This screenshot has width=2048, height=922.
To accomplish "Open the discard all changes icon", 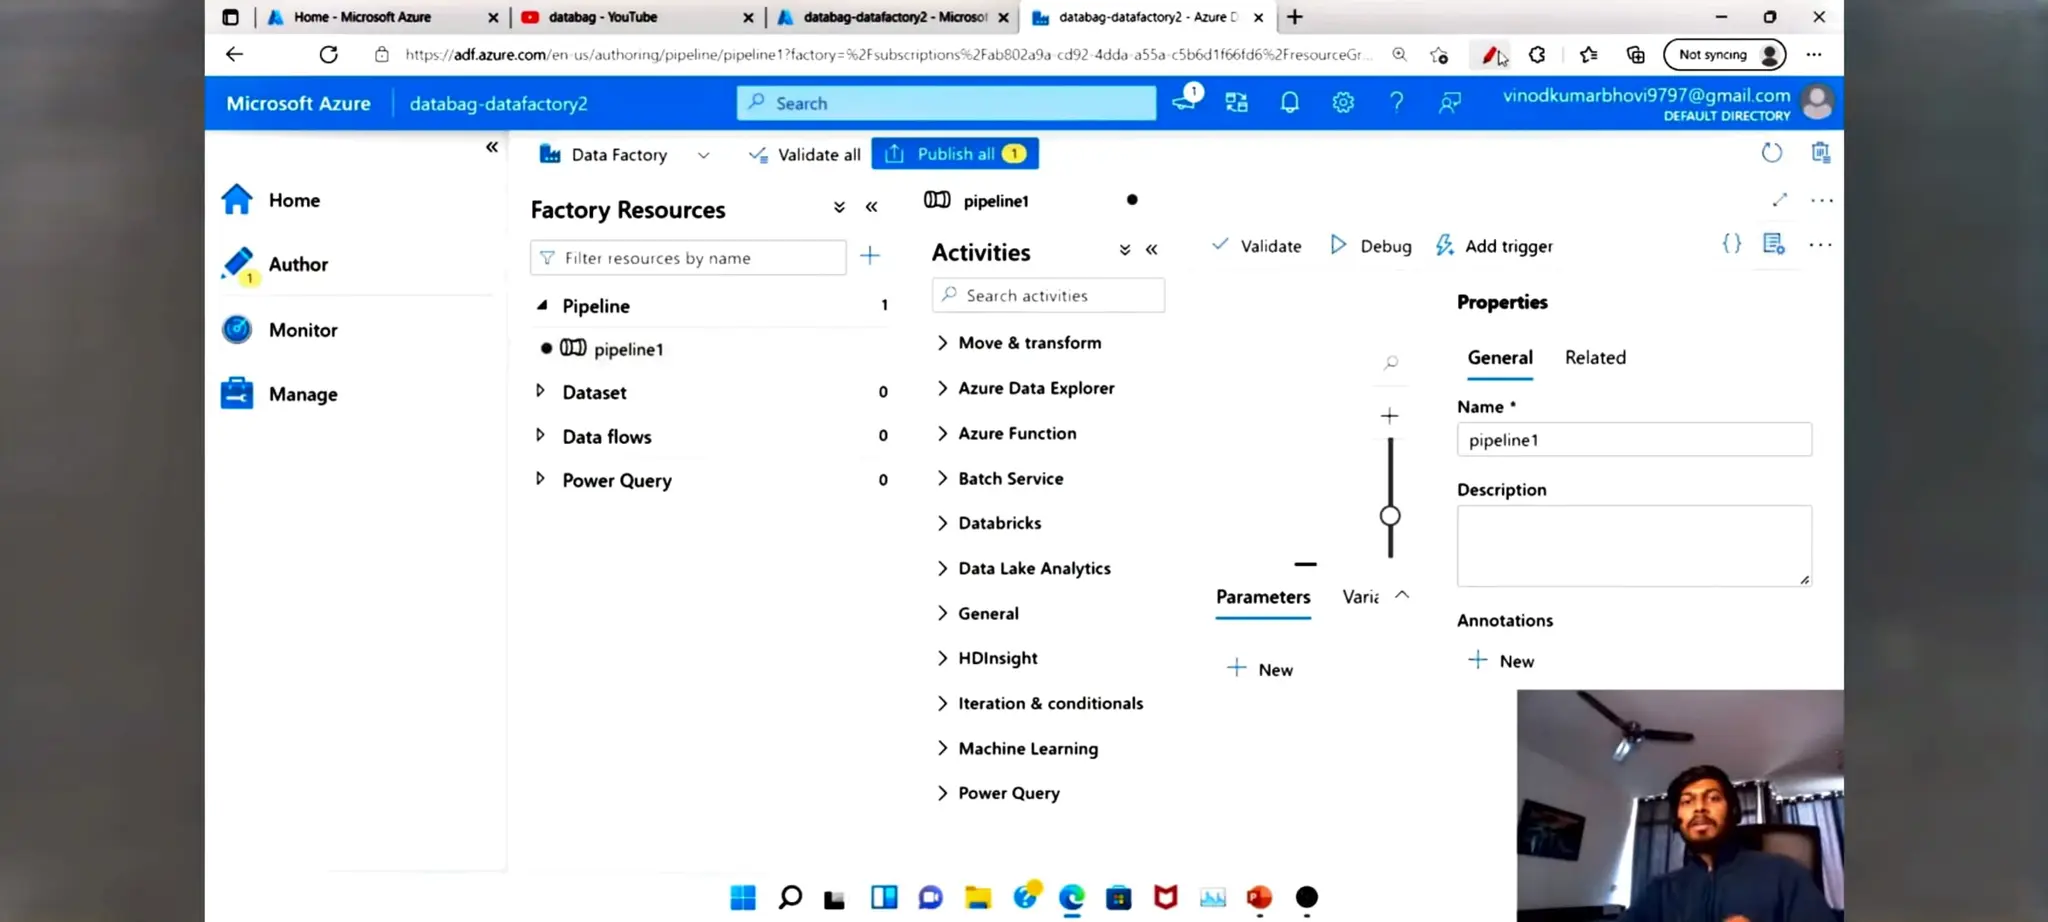I will tap(1821, 153).
